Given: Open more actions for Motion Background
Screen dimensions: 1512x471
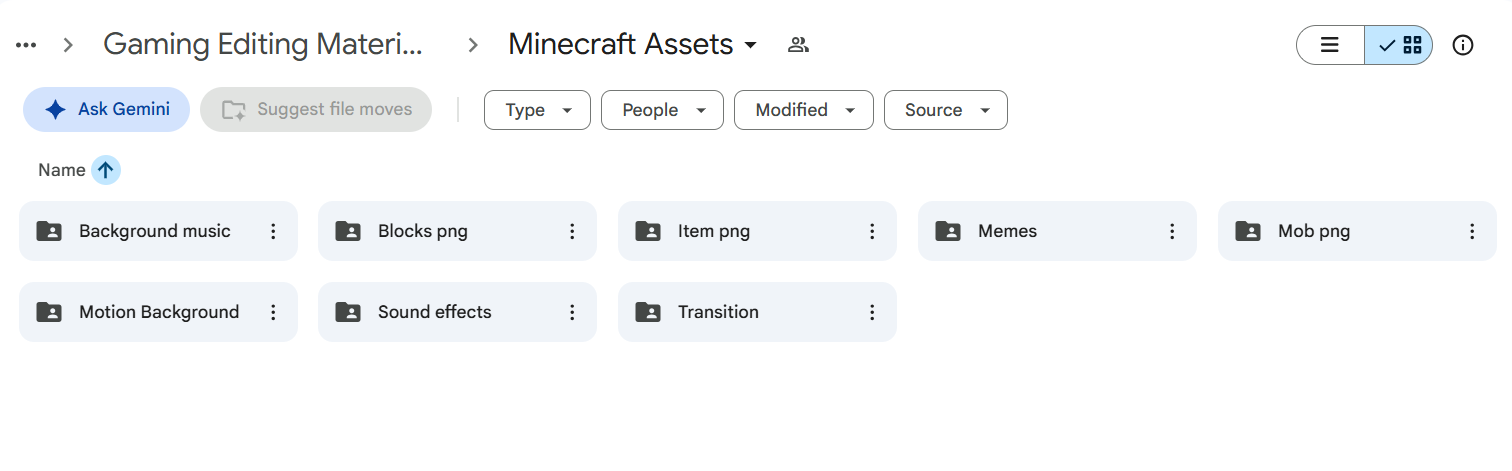Looking at the screenshot, I should pyautogui.click(x=273, y=312).
